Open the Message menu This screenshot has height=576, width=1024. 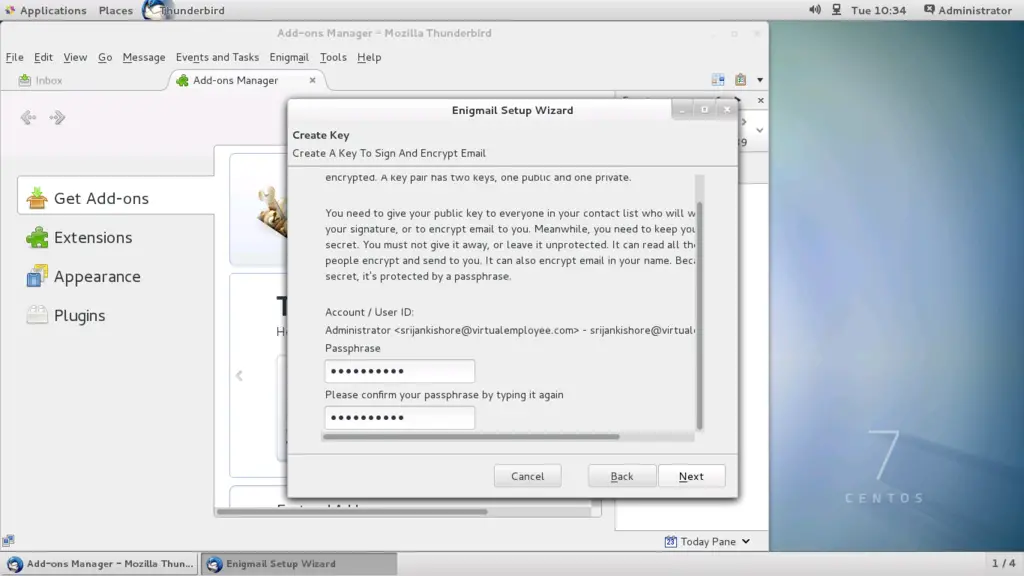(144, 57)
